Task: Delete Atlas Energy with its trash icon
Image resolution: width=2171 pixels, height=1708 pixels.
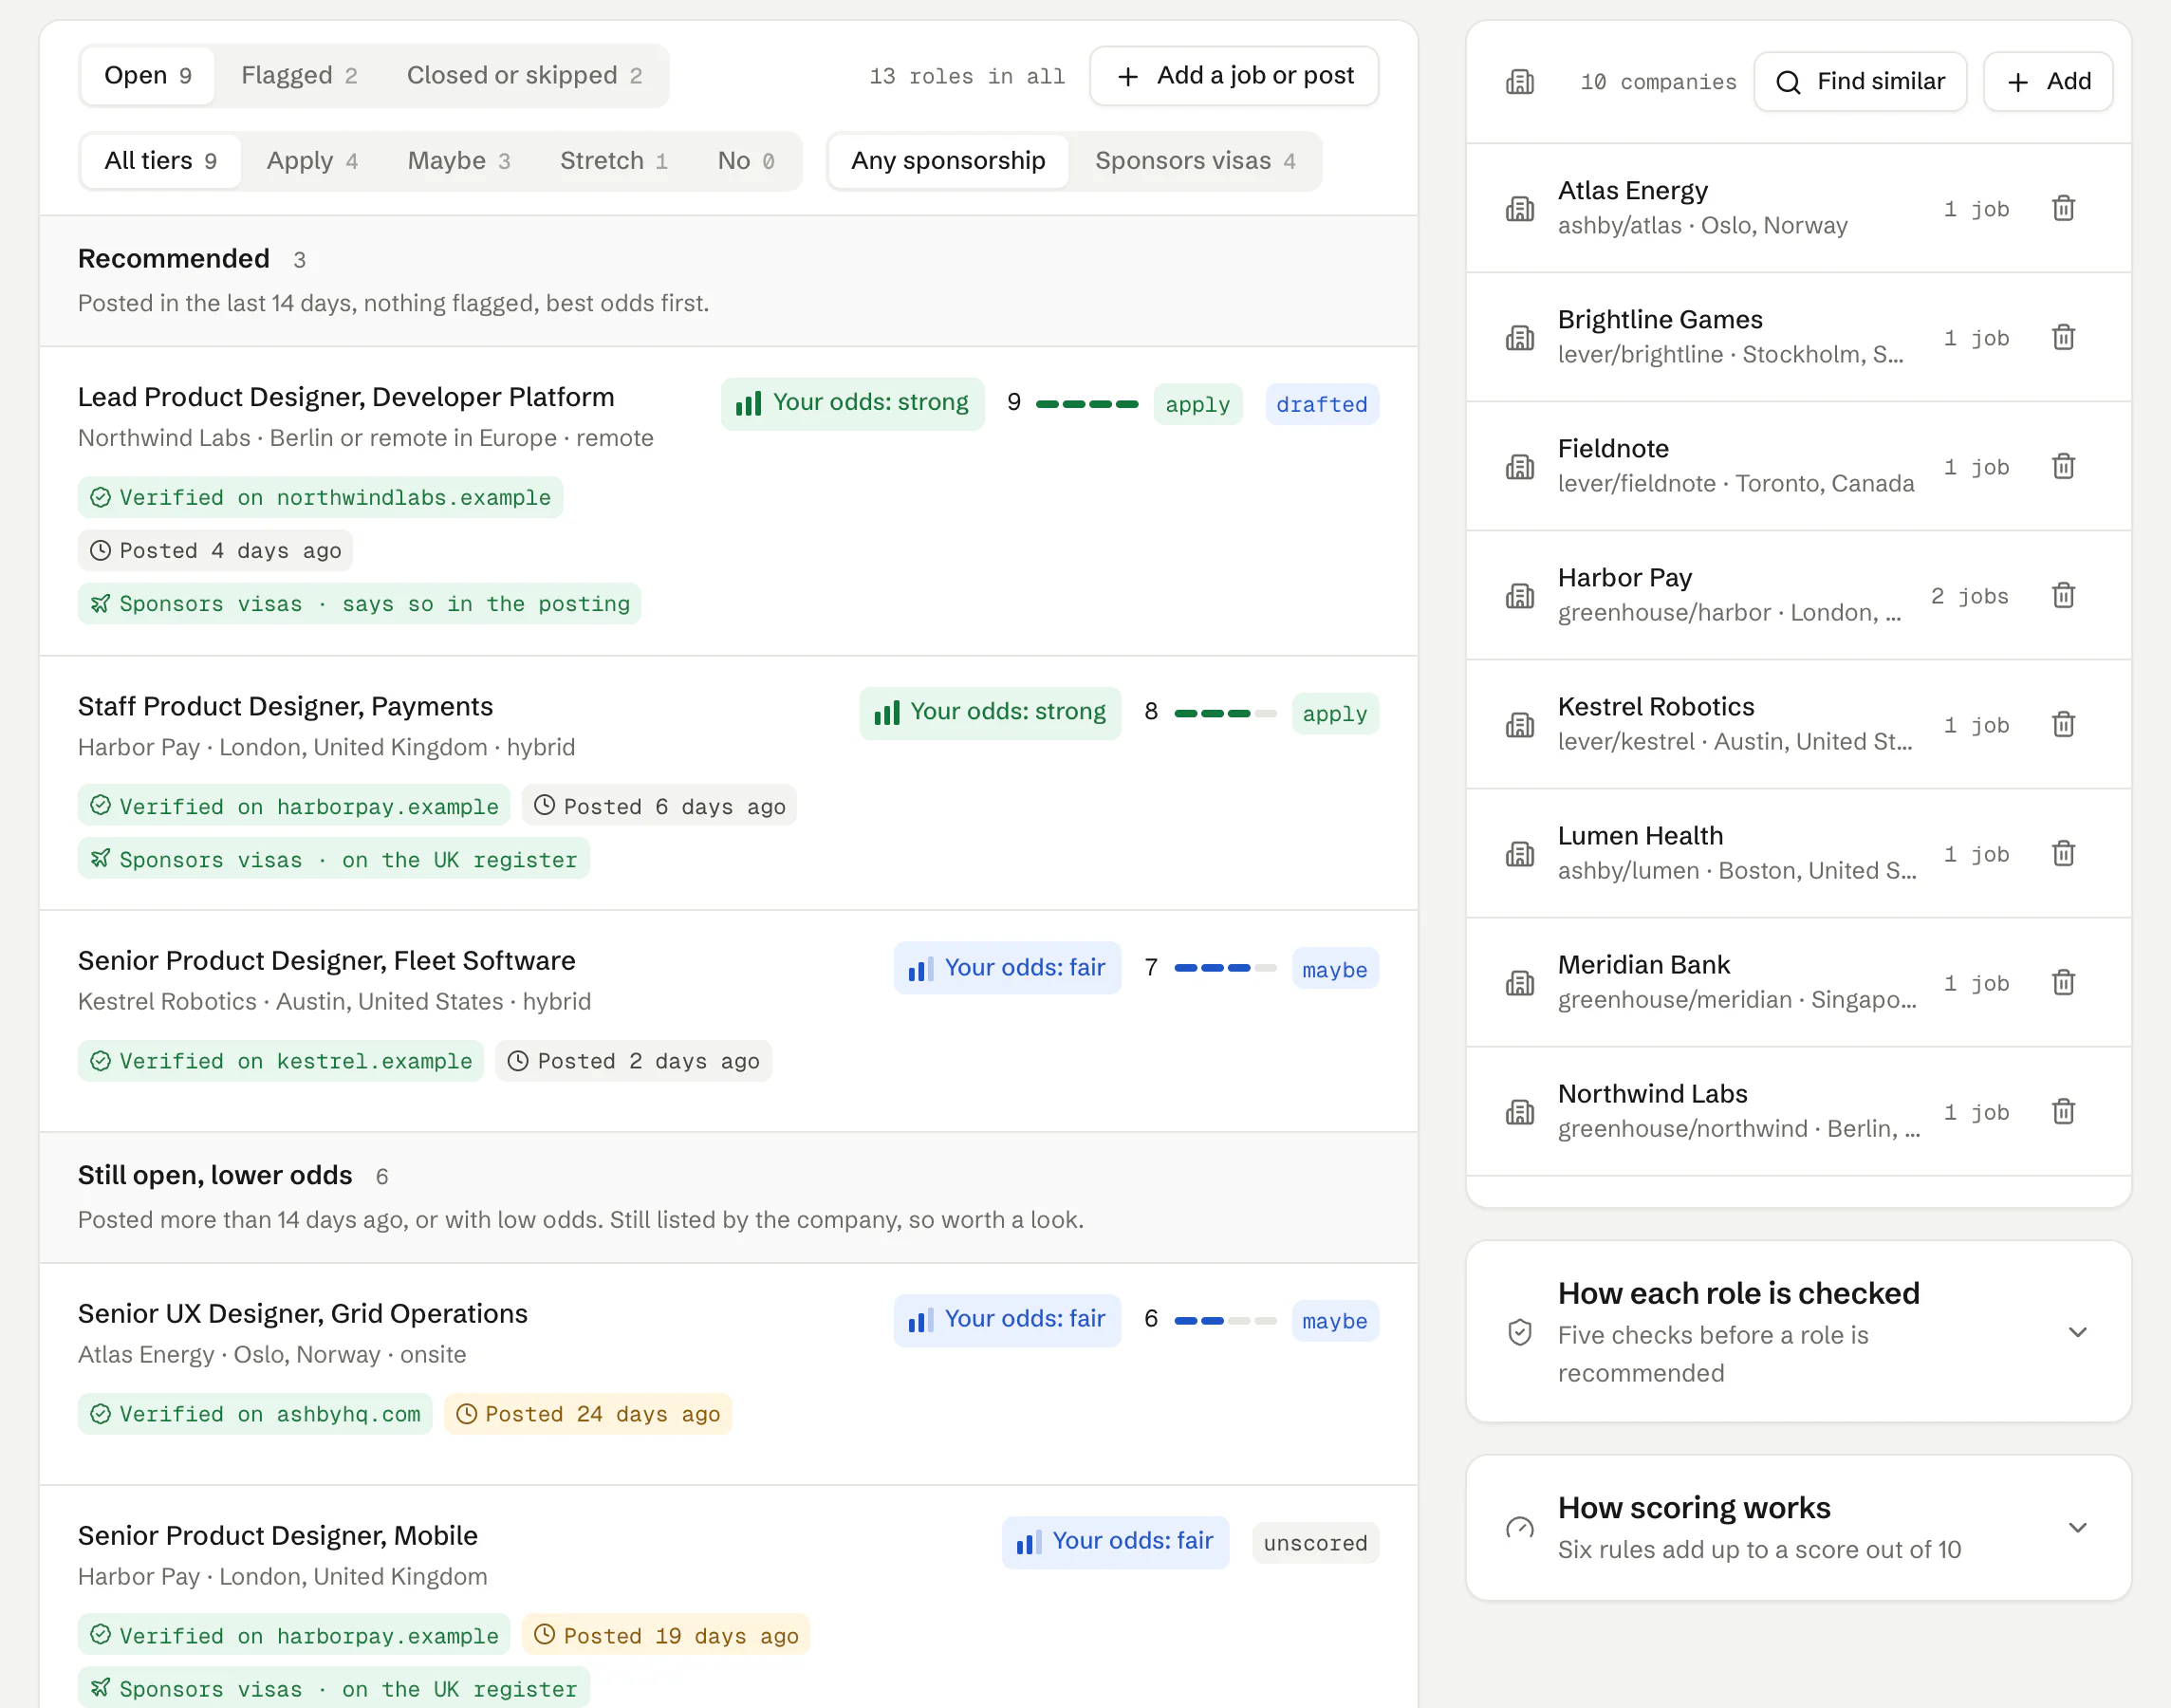Action: pos(2063,208)
